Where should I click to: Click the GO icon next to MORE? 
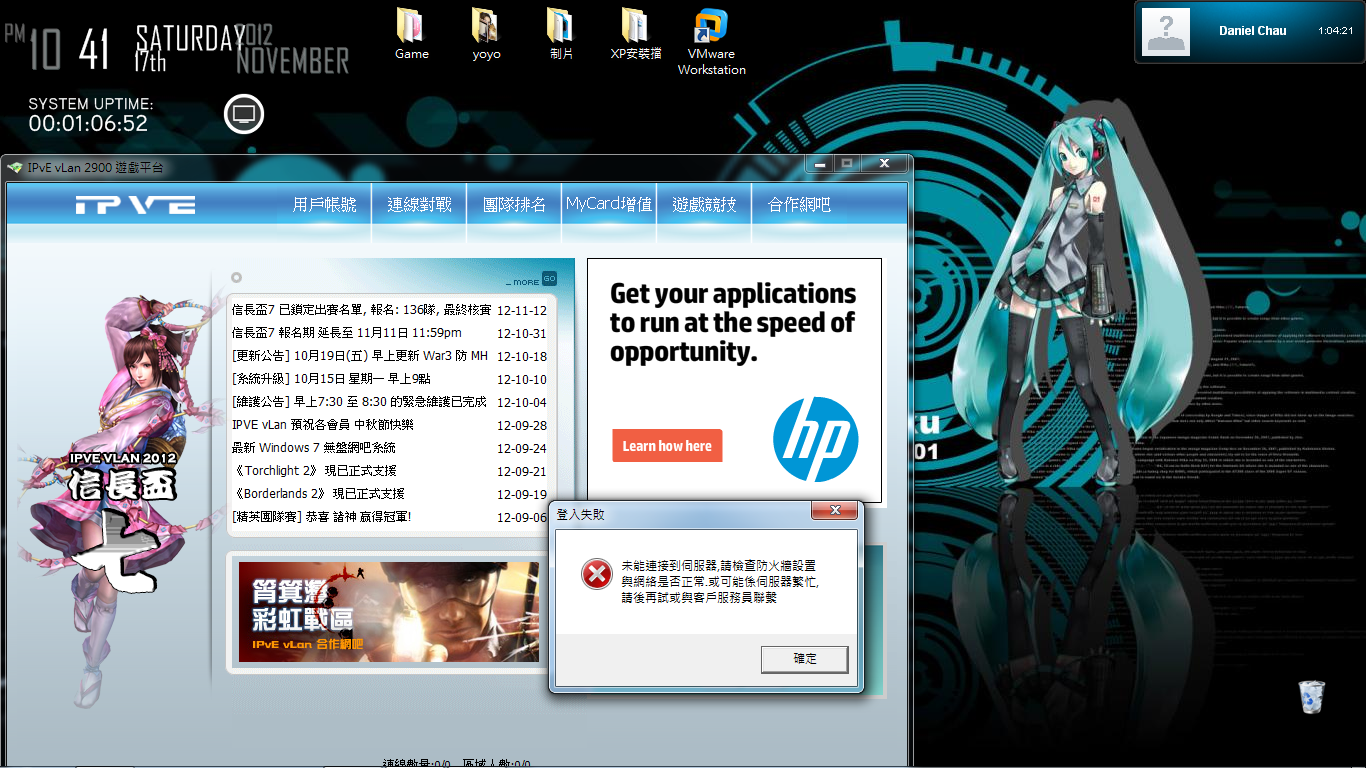(x=549, y=279)
